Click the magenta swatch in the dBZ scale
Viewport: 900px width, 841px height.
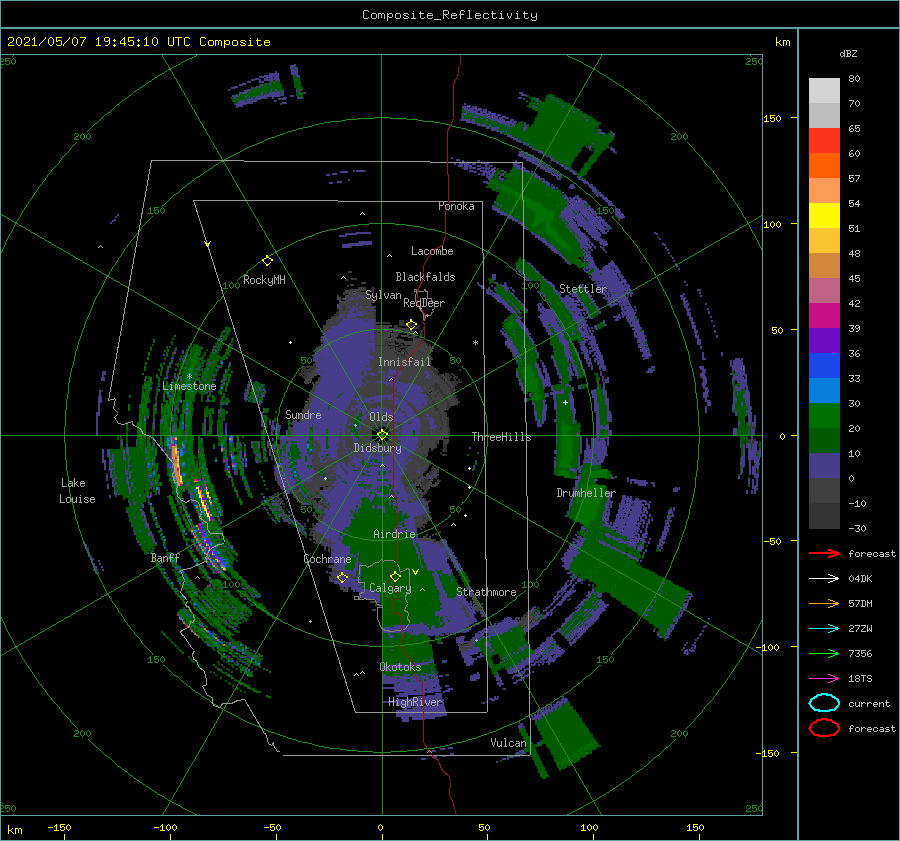pos(824,315)
